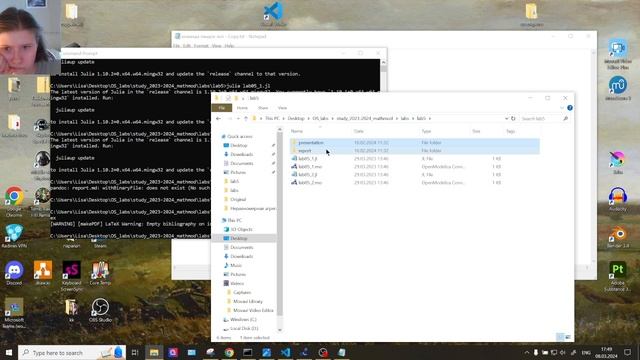Open Discord desktop icon
The width and height of the screenshot is (640, 360).
(x=14, y=273)
